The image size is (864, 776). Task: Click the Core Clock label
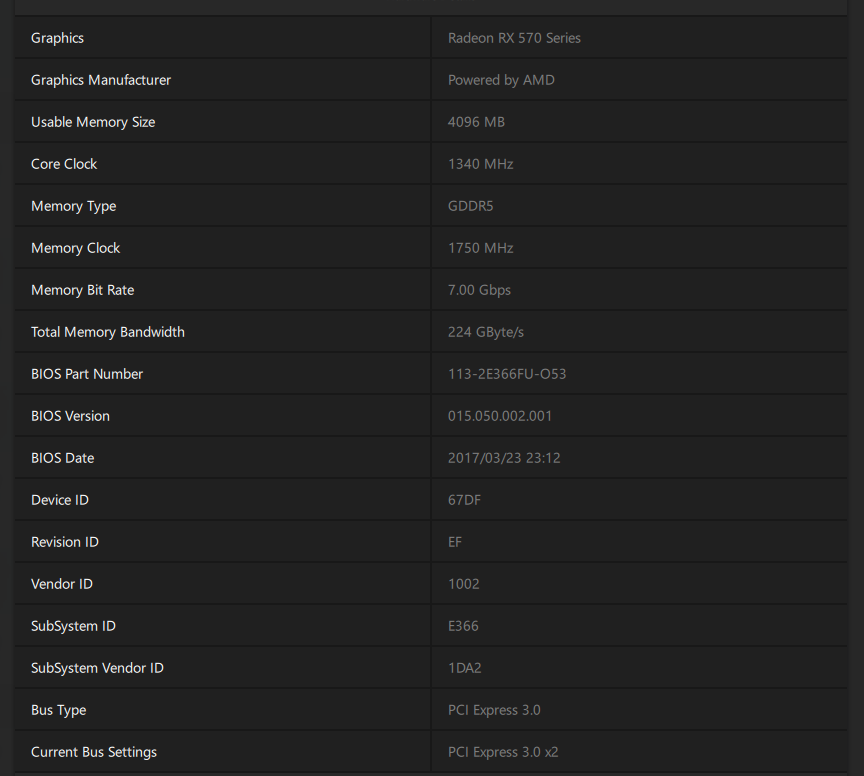point(64,164)
